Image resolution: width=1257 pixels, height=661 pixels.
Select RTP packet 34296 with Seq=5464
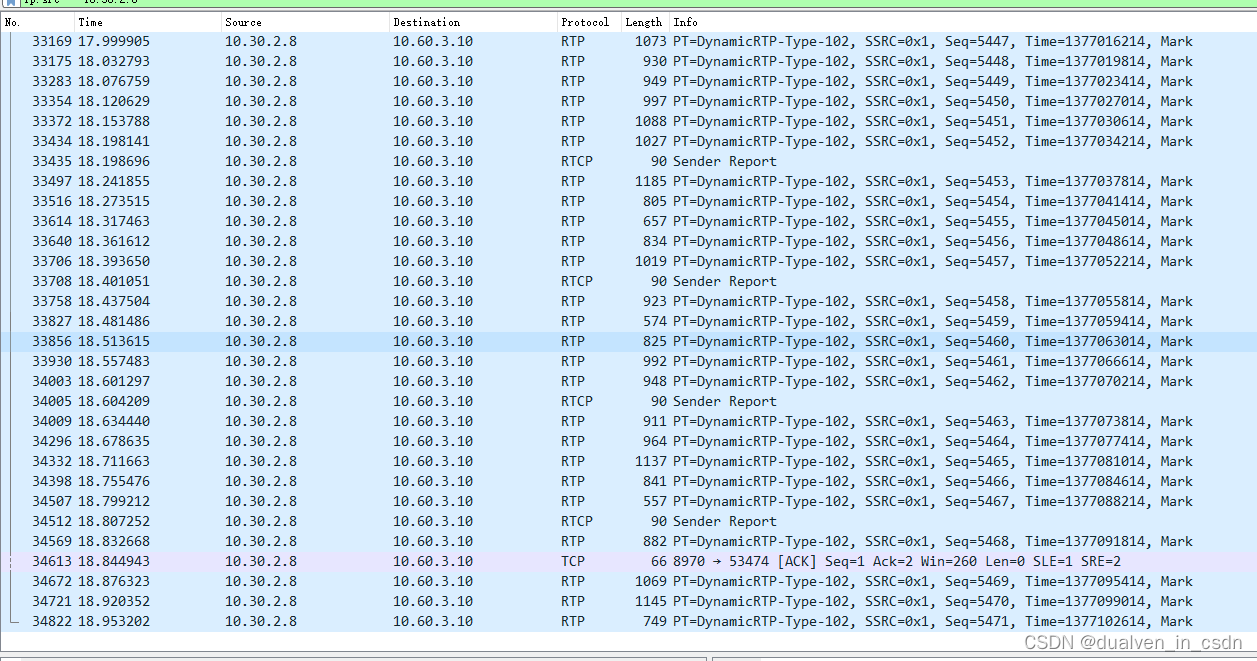(400, 441)
